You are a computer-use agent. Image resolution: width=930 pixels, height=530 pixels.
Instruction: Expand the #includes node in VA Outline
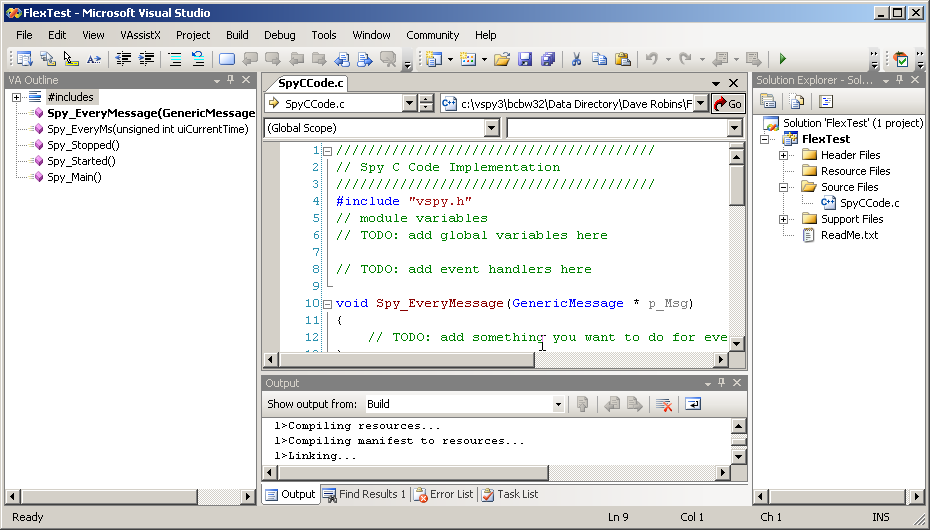click(17, 97)
